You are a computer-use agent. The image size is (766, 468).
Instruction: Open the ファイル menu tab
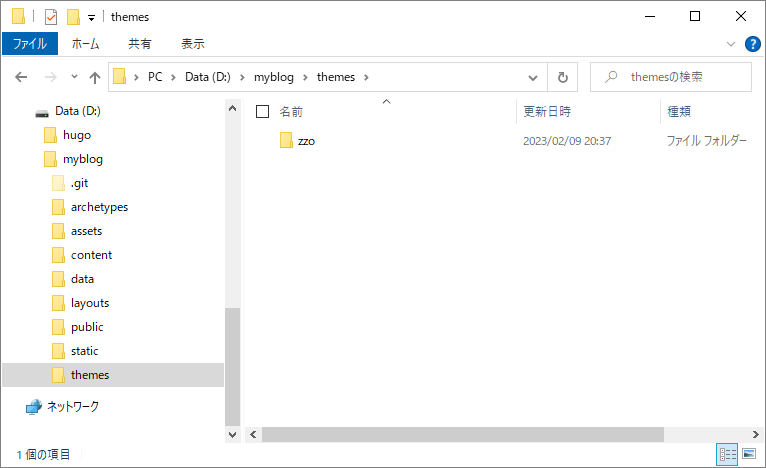pos(29,44)
